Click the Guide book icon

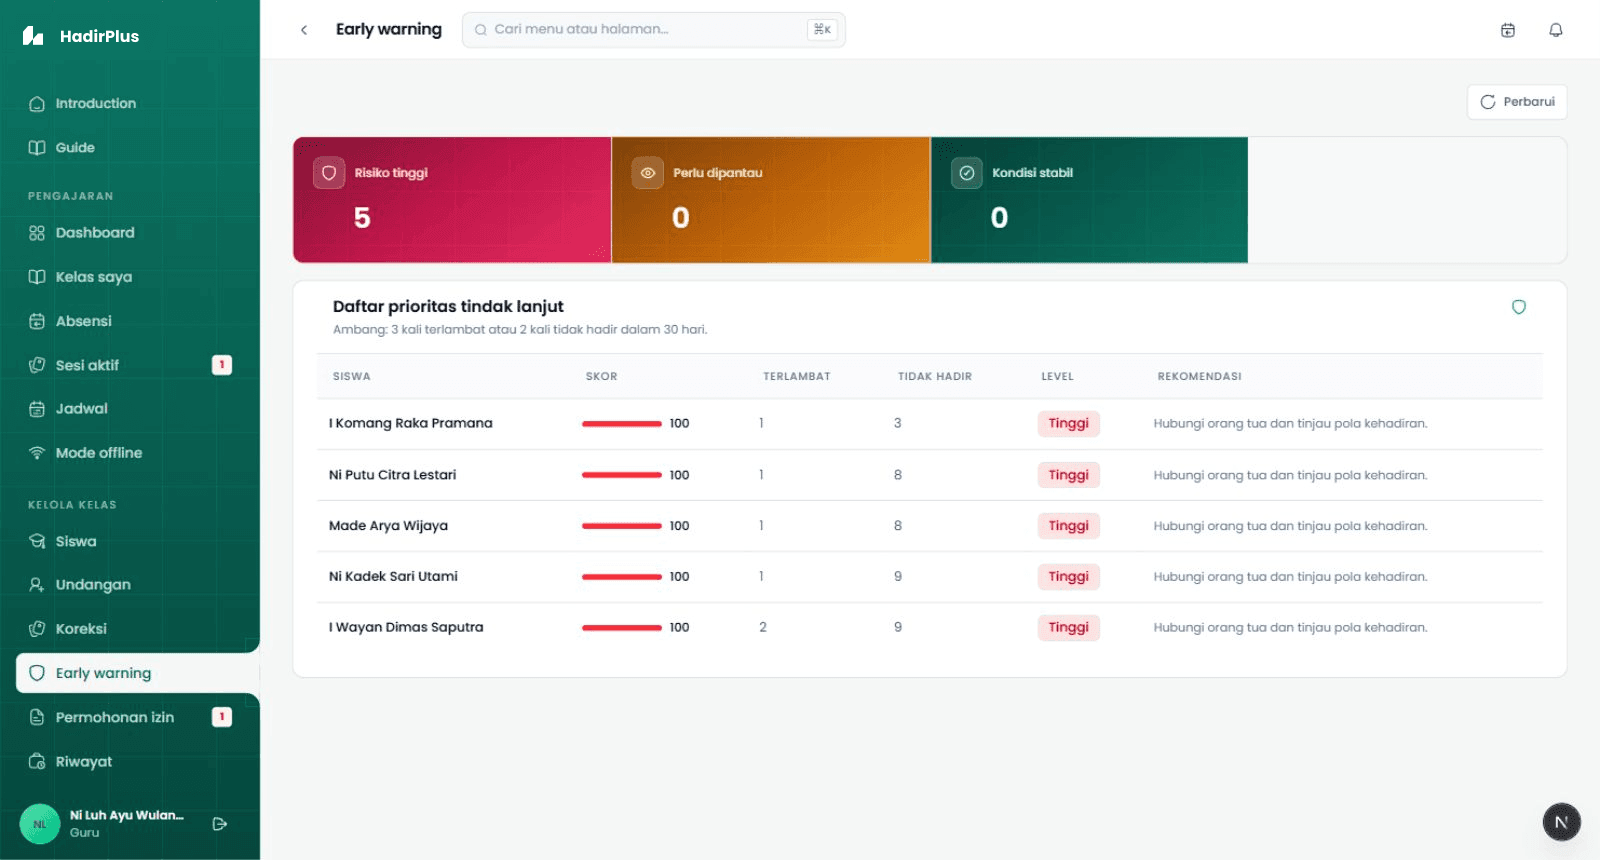pyautogui.click(x=37, y=148)
